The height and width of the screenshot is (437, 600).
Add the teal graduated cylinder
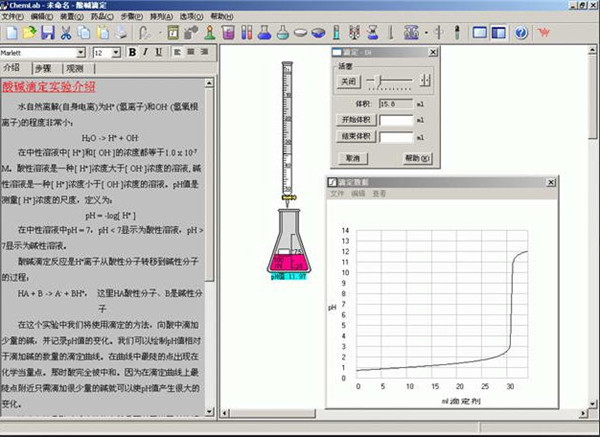tap(336, 33)
